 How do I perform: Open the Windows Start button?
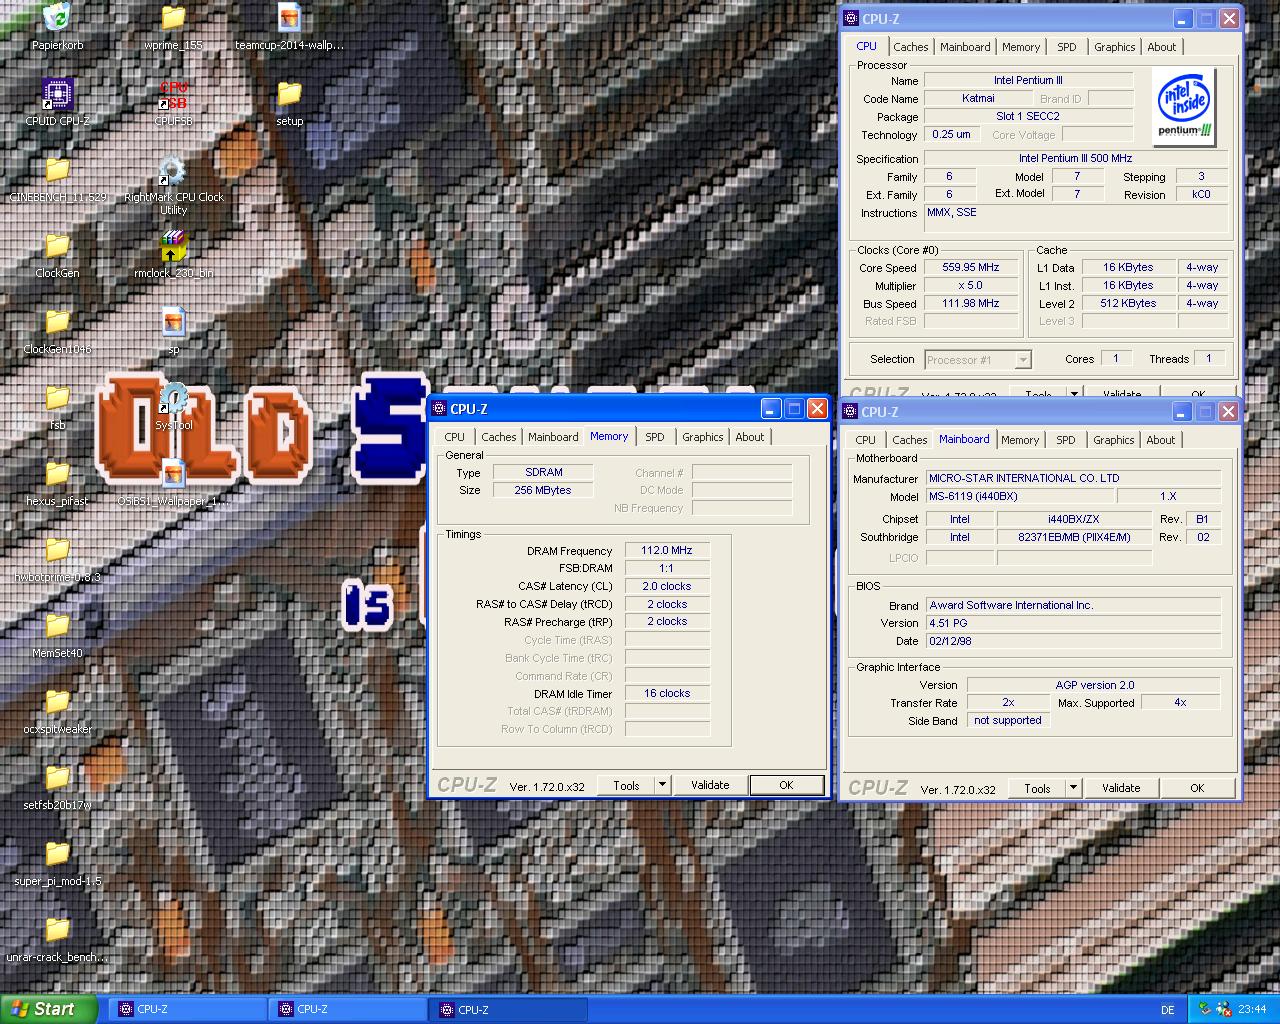49,1009
